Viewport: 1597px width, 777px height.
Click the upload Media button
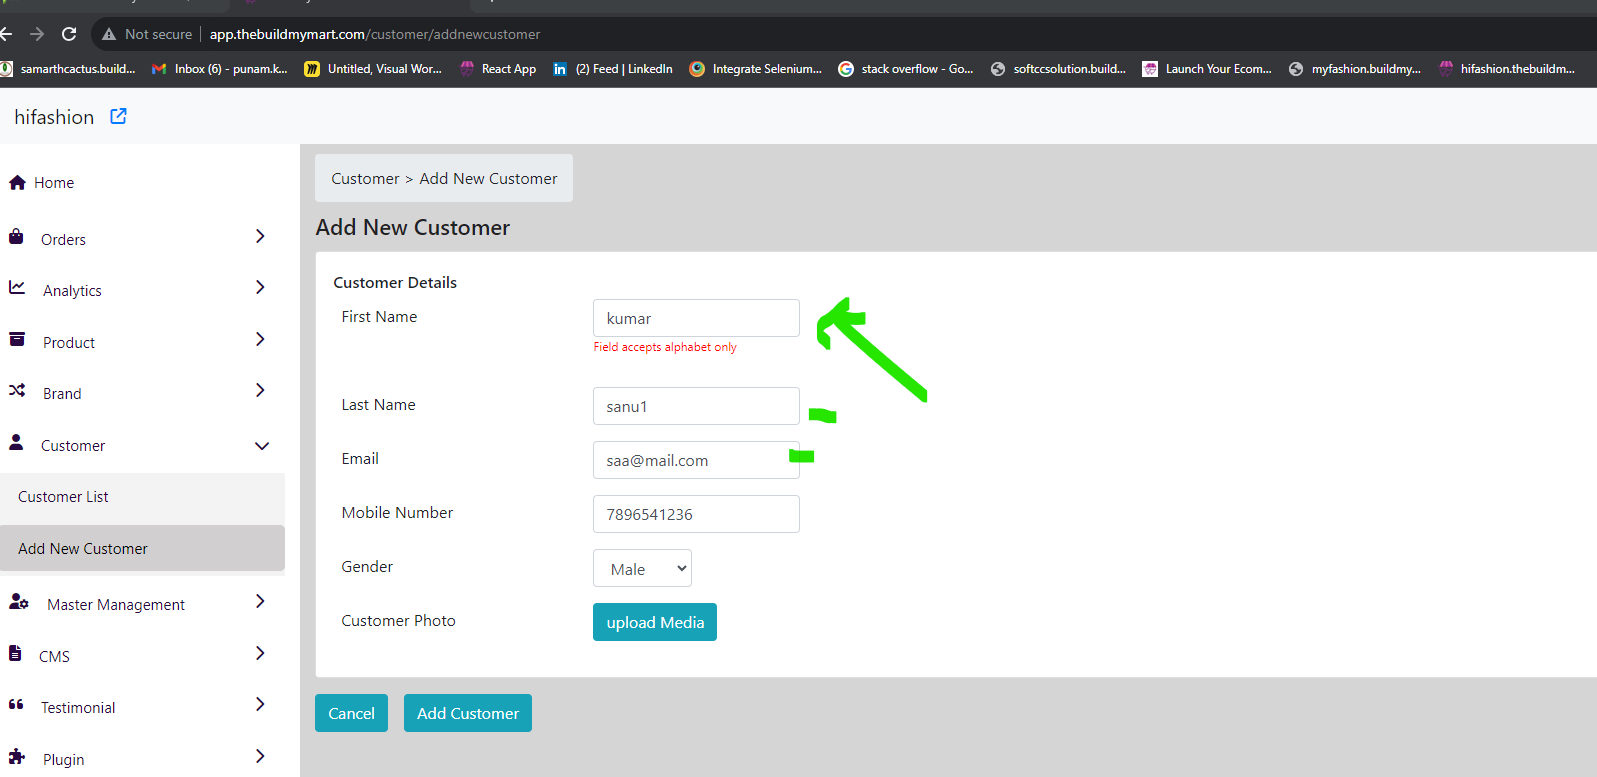click(655, 622)
